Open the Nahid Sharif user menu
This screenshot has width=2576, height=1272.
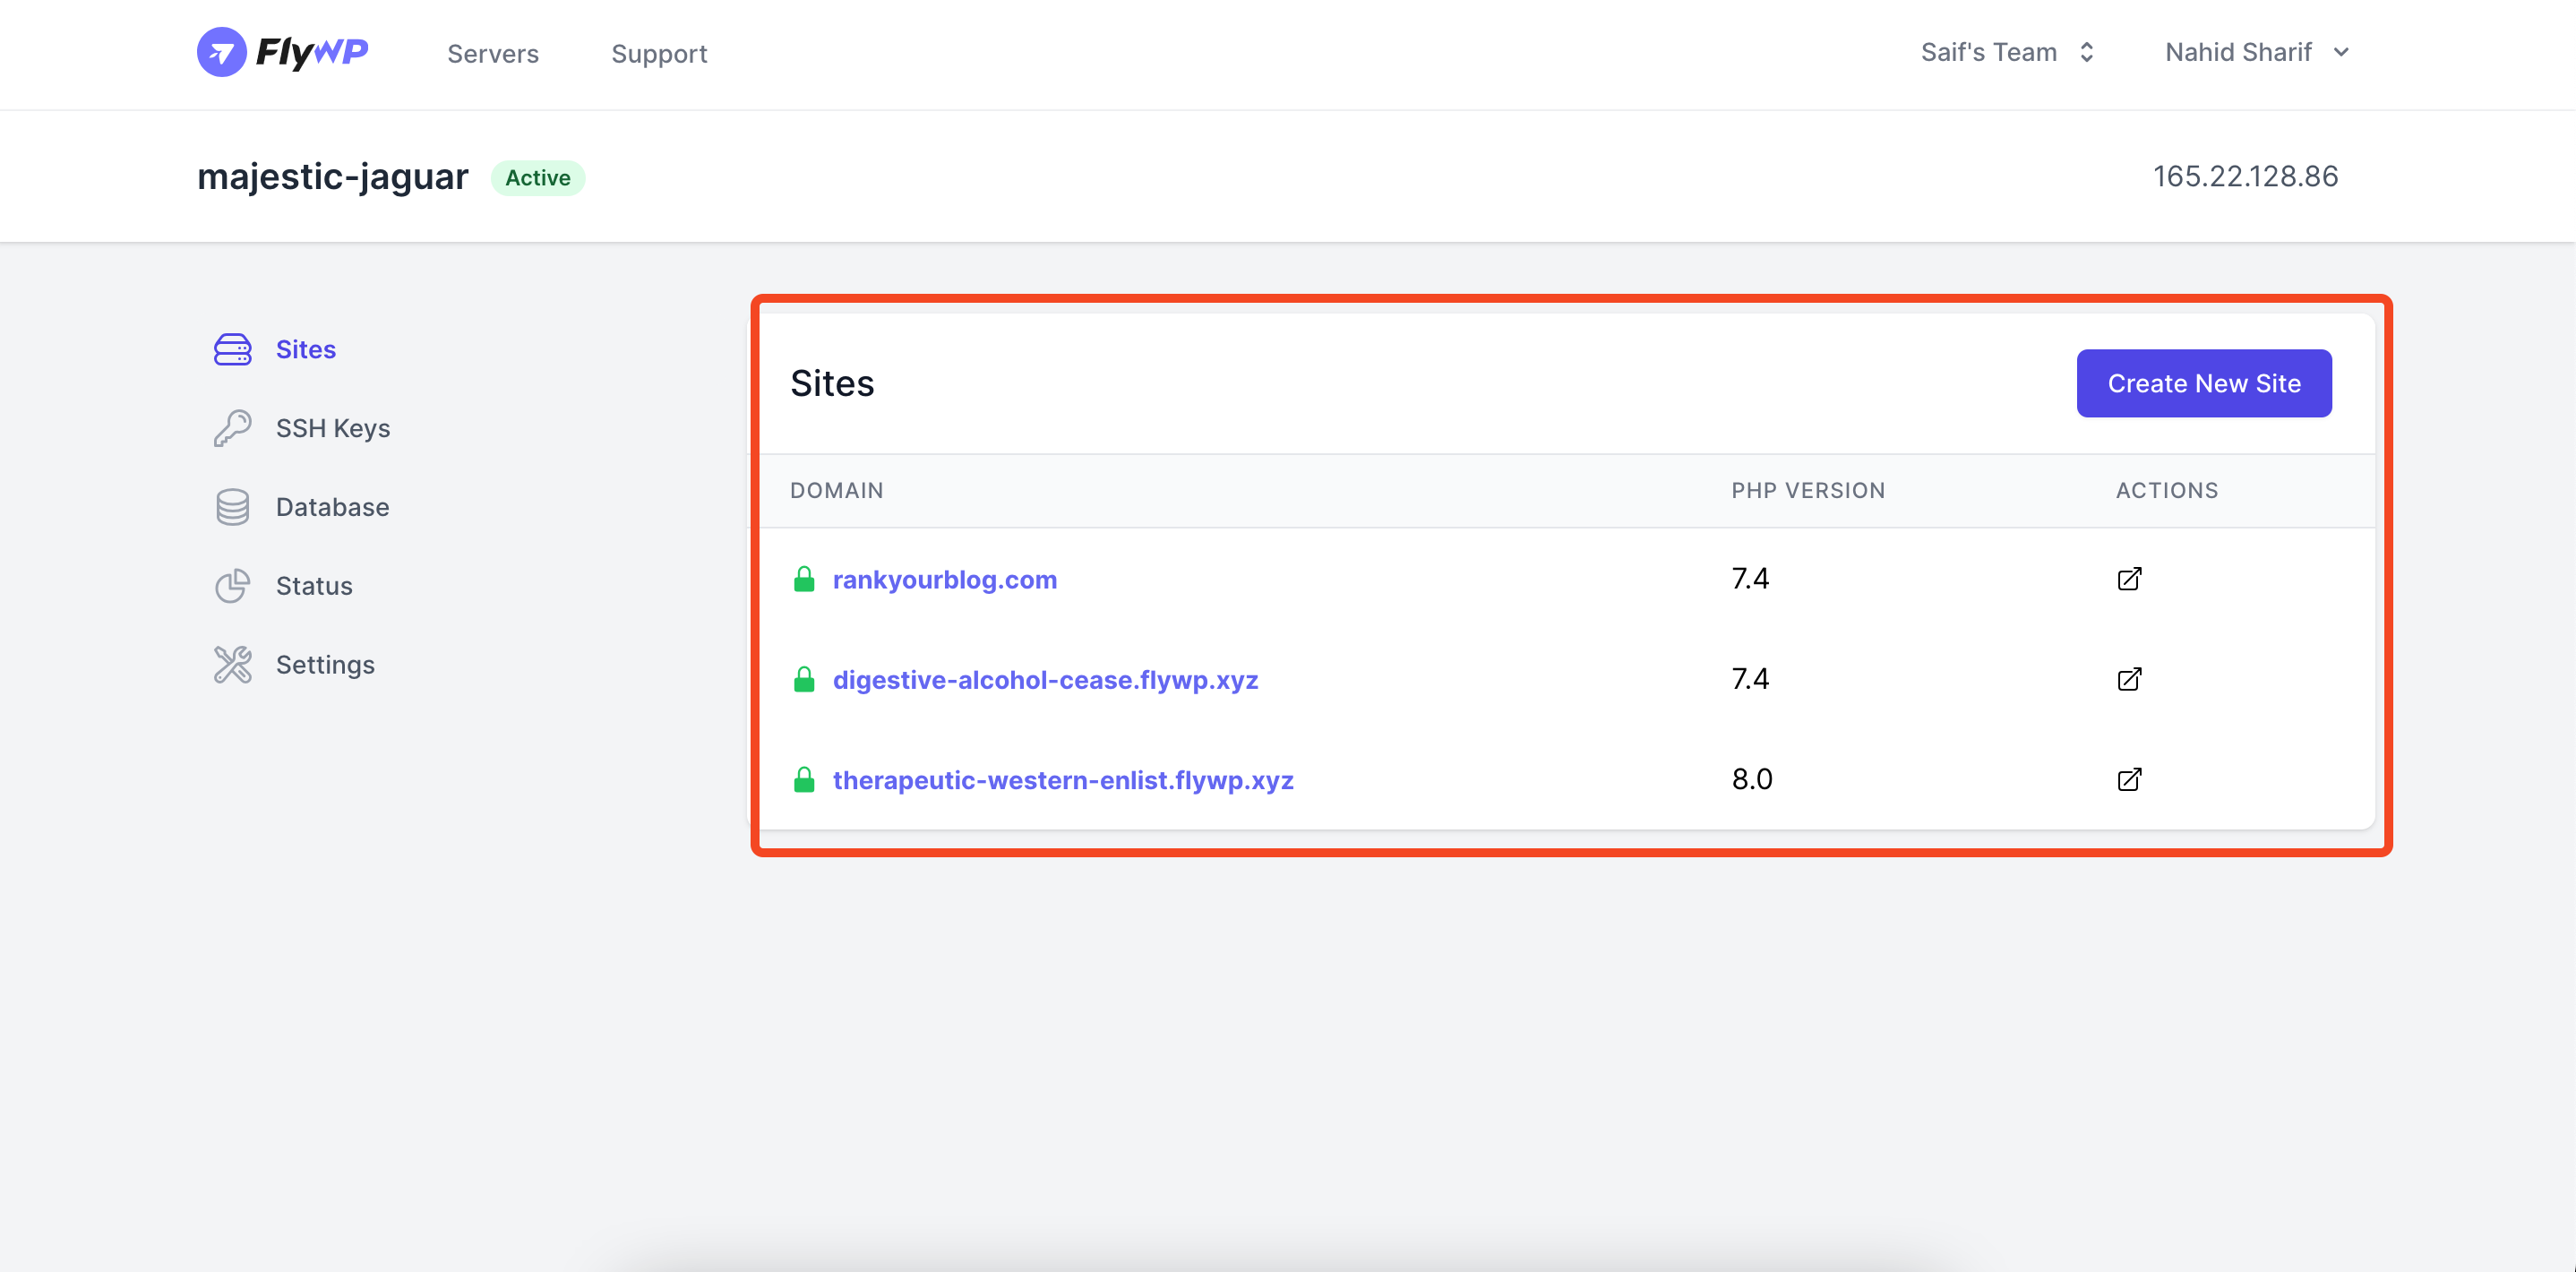[x=2257, y=52]
